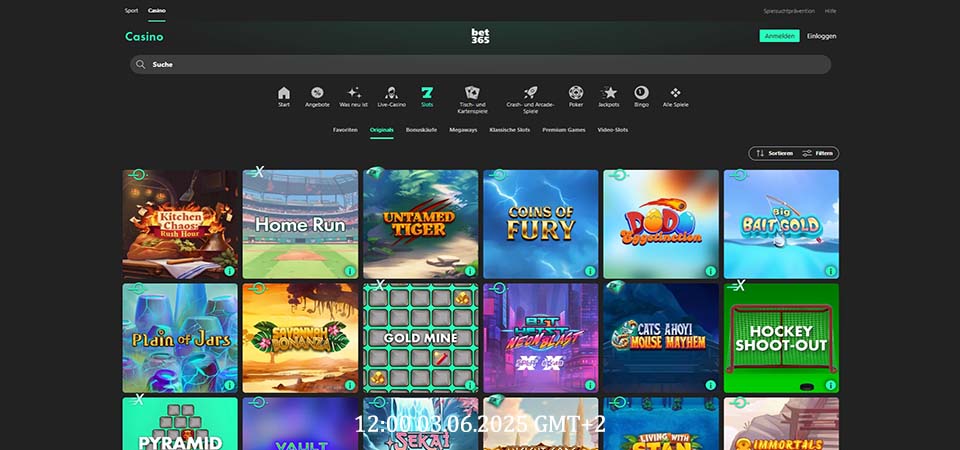Open the Angebote category icon
960x450 pixels.
click(x=317, y=93)
